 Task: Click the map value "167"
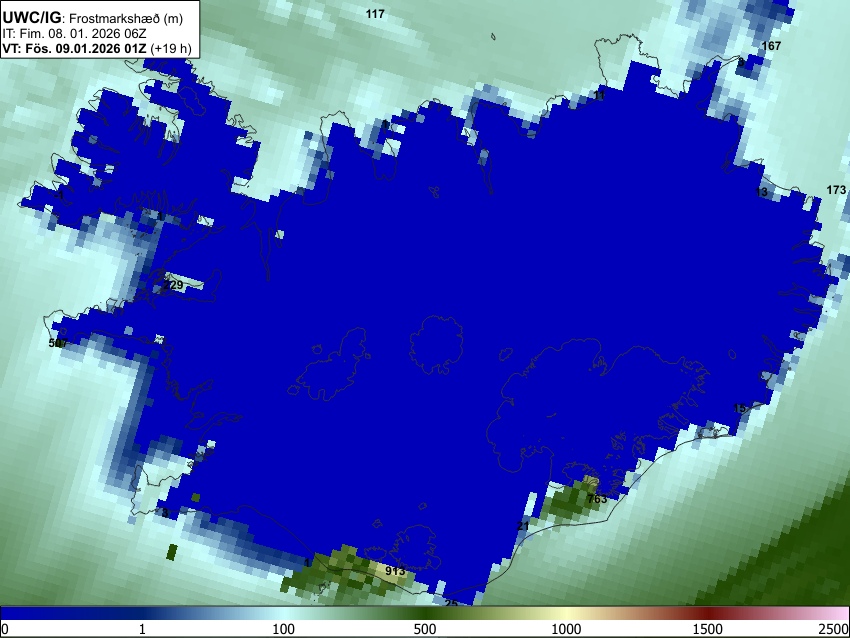771,46
